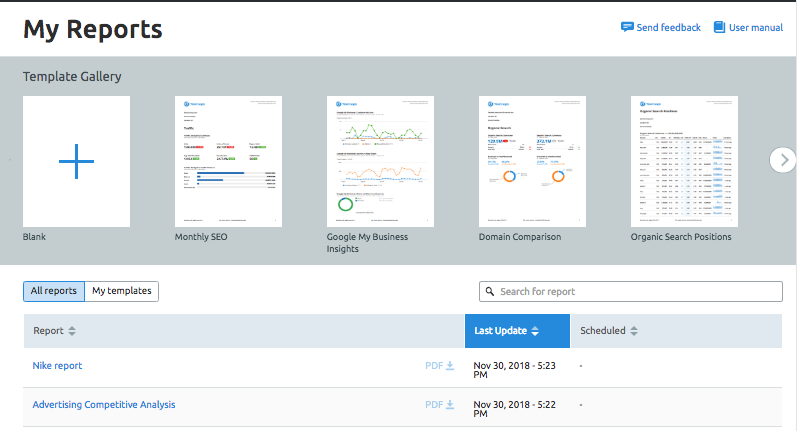This screenshot has width=797, height=431.
Task: Select the Monthly SEO template thumbnail
Action: pyautogui.click(x=228, y=161)
